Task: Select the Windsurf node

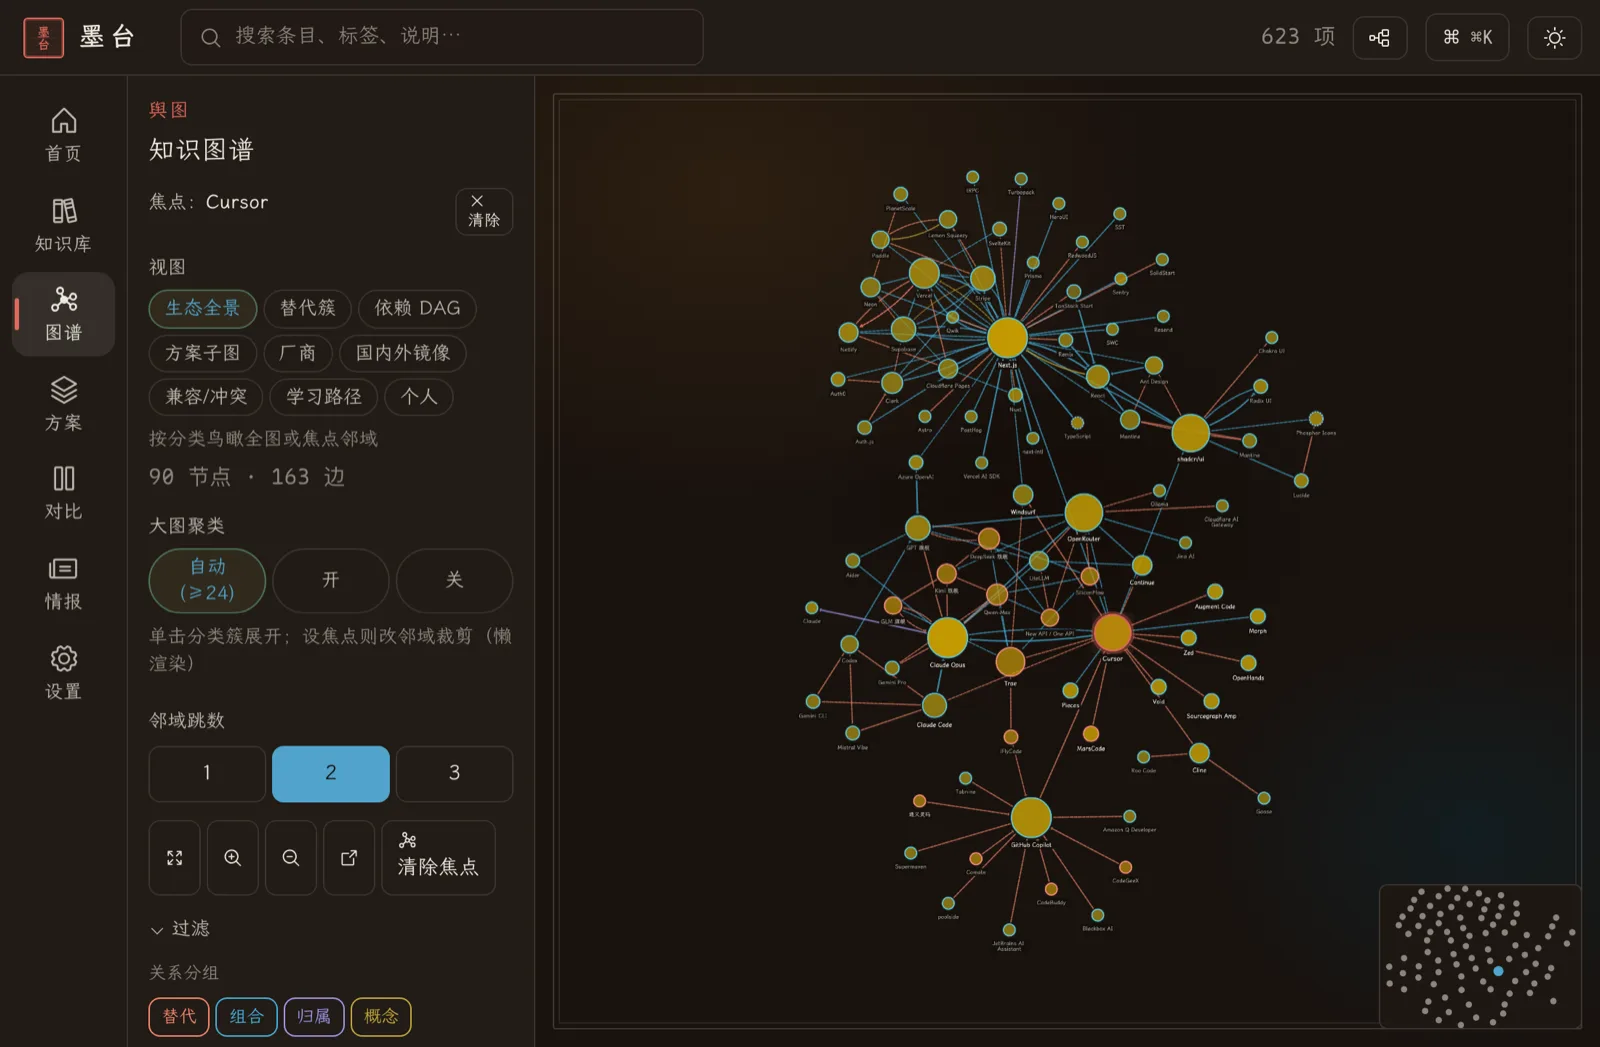Action: point(1023,495)
